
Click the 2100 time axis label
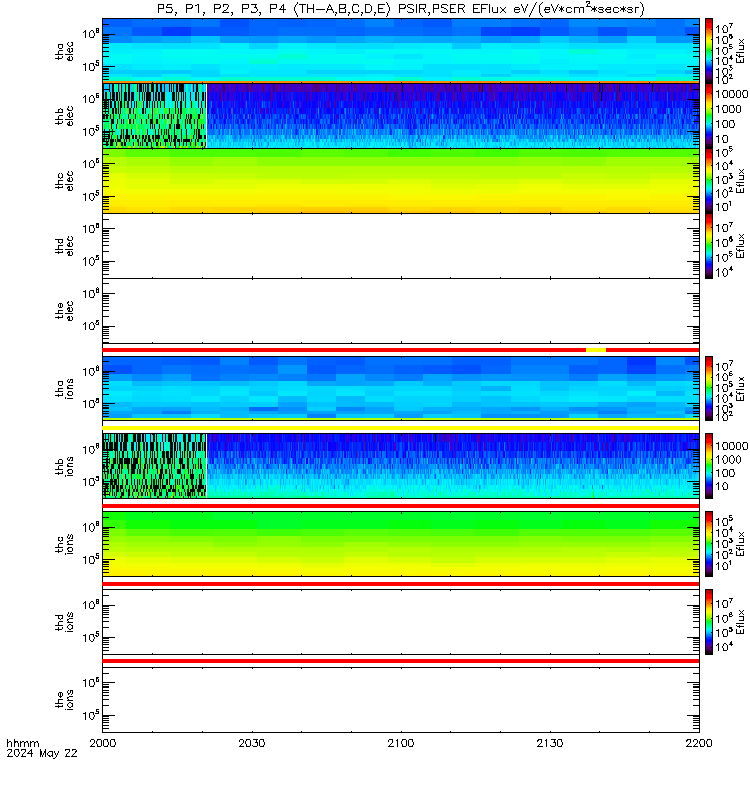[401, 743]
